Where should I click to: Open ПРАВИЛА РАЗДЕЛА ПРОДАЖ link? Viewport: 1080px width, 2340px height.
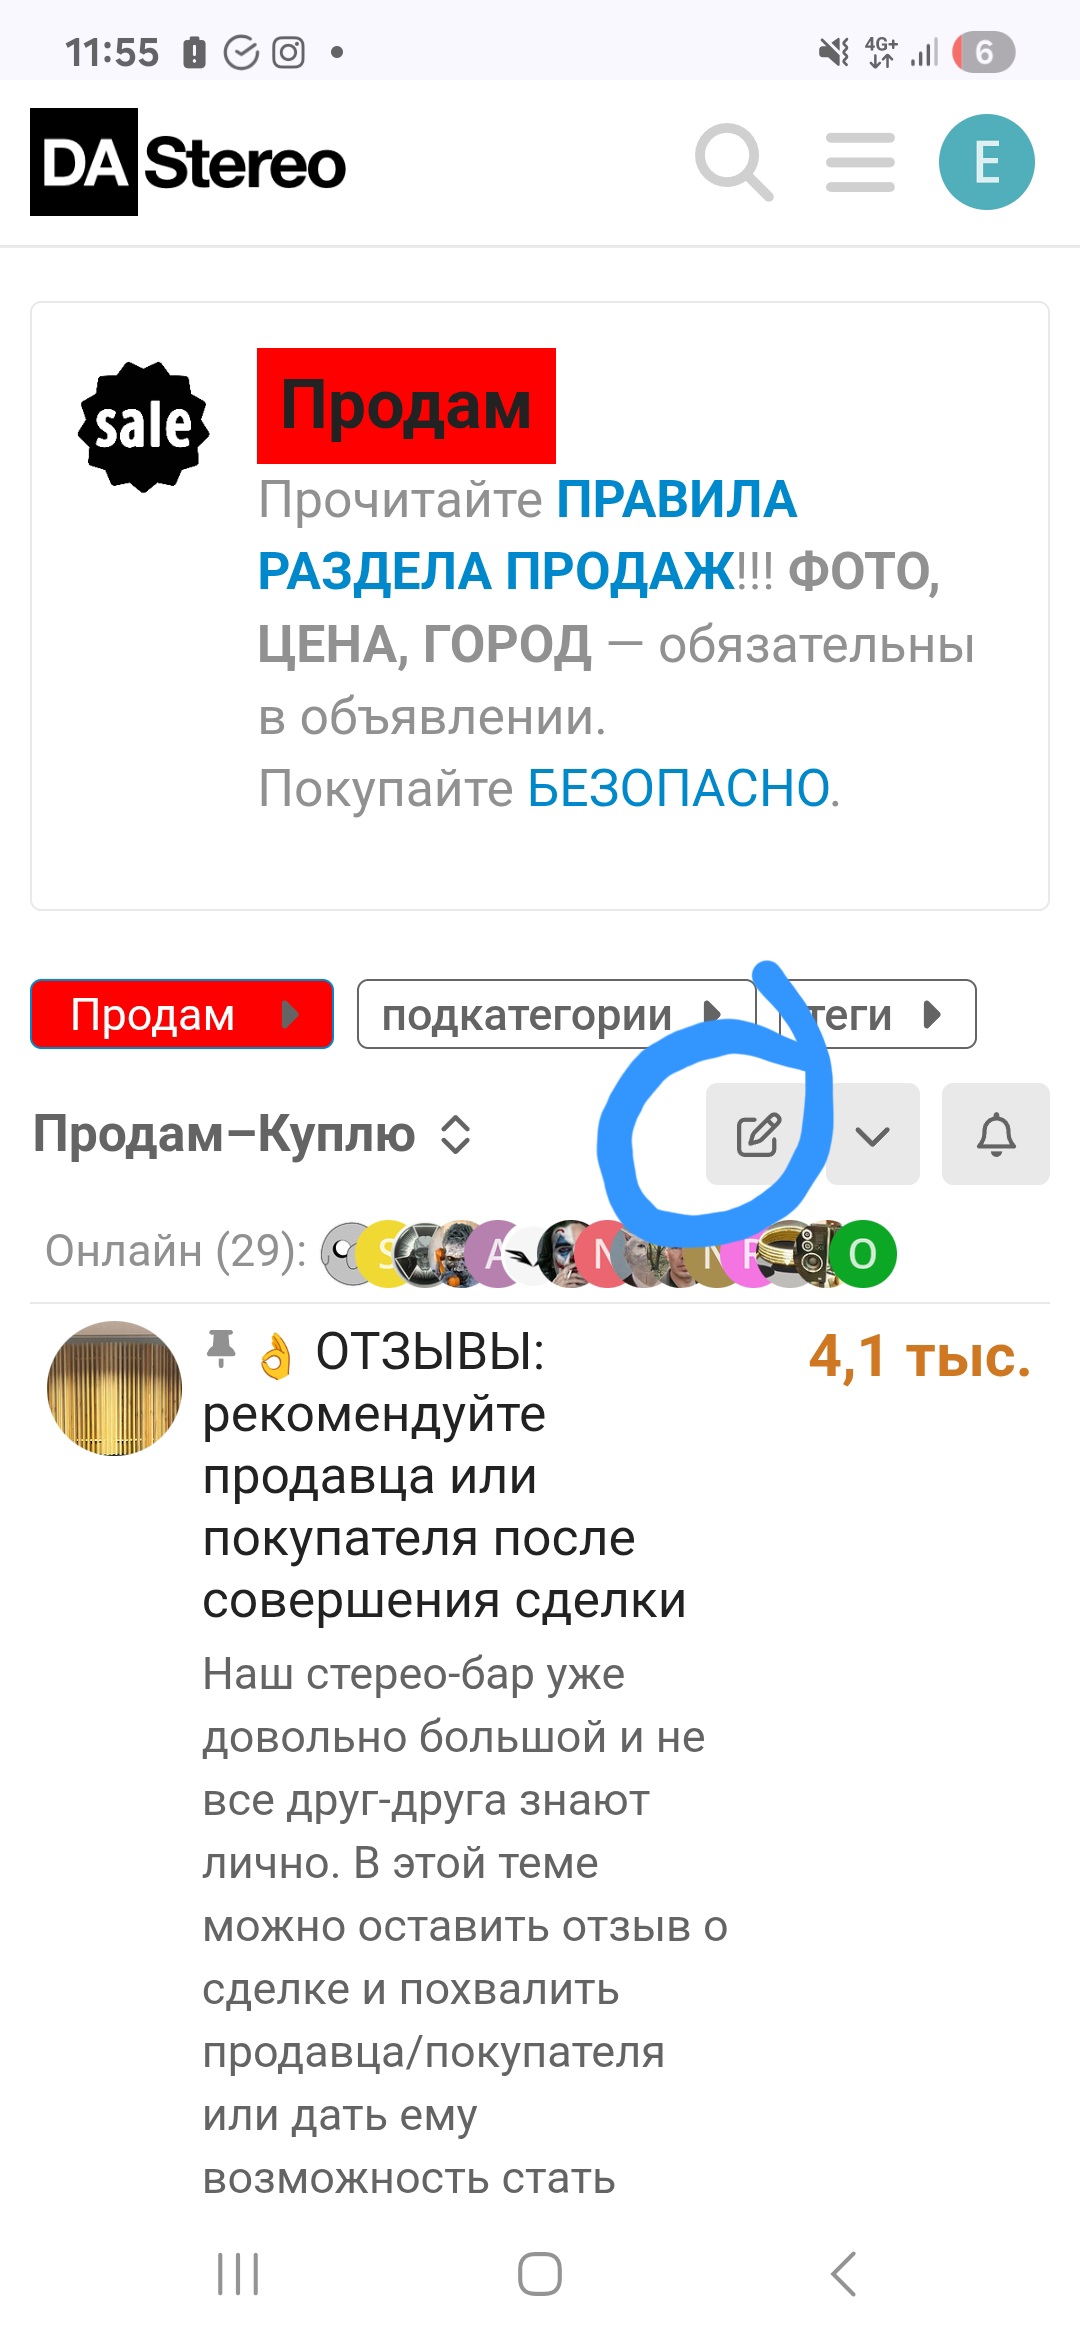pos(527,535)
